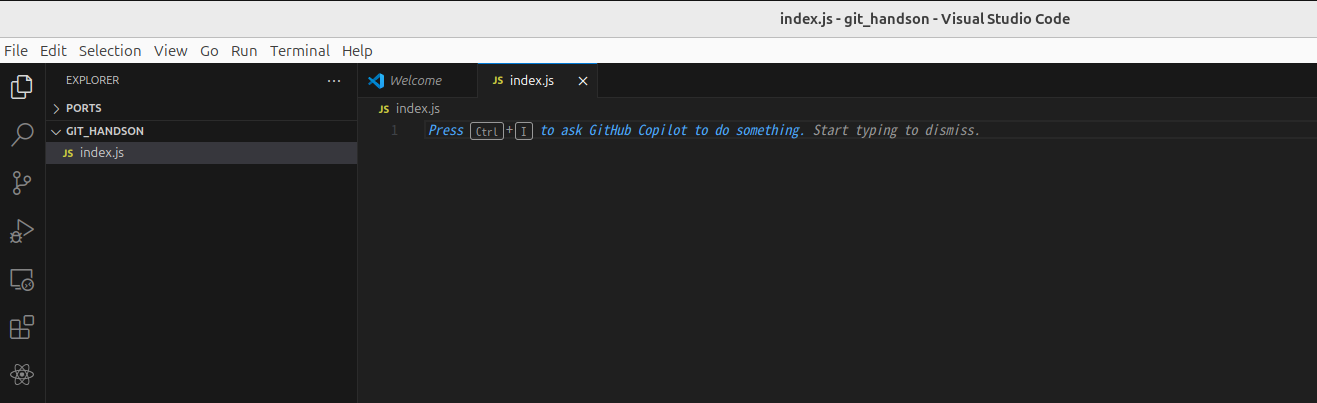
Task: Select index.js file in Explorer tree
Action: tap(201, 153)
